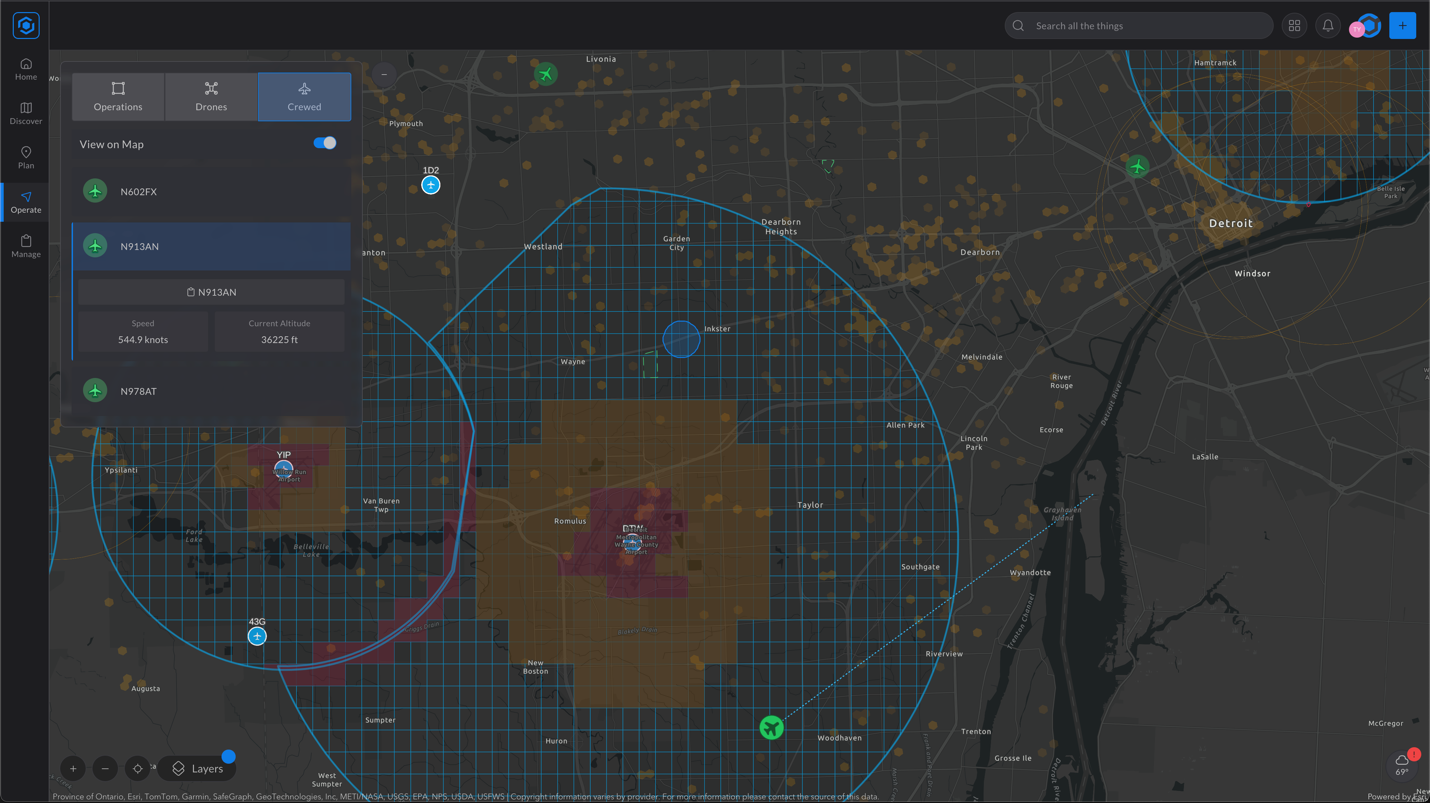
Task: Switch to the Drones tab
Action: (x=211, y=96)
